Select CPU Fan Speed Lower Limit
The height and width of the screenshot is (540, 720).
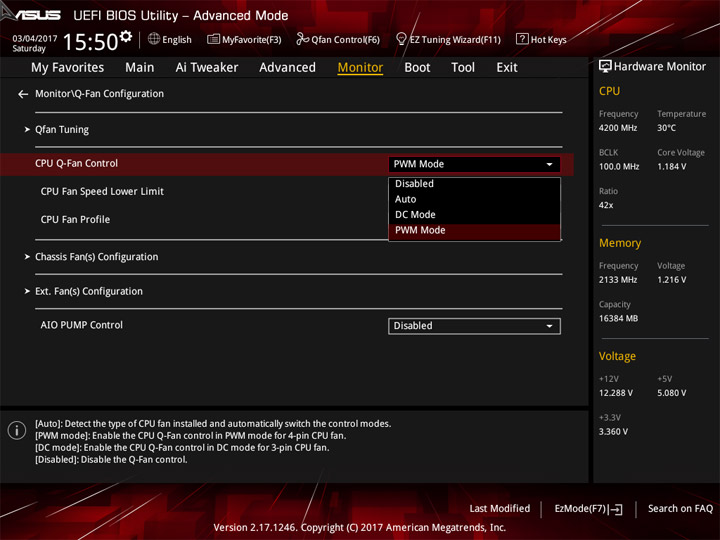coord(102,191)
